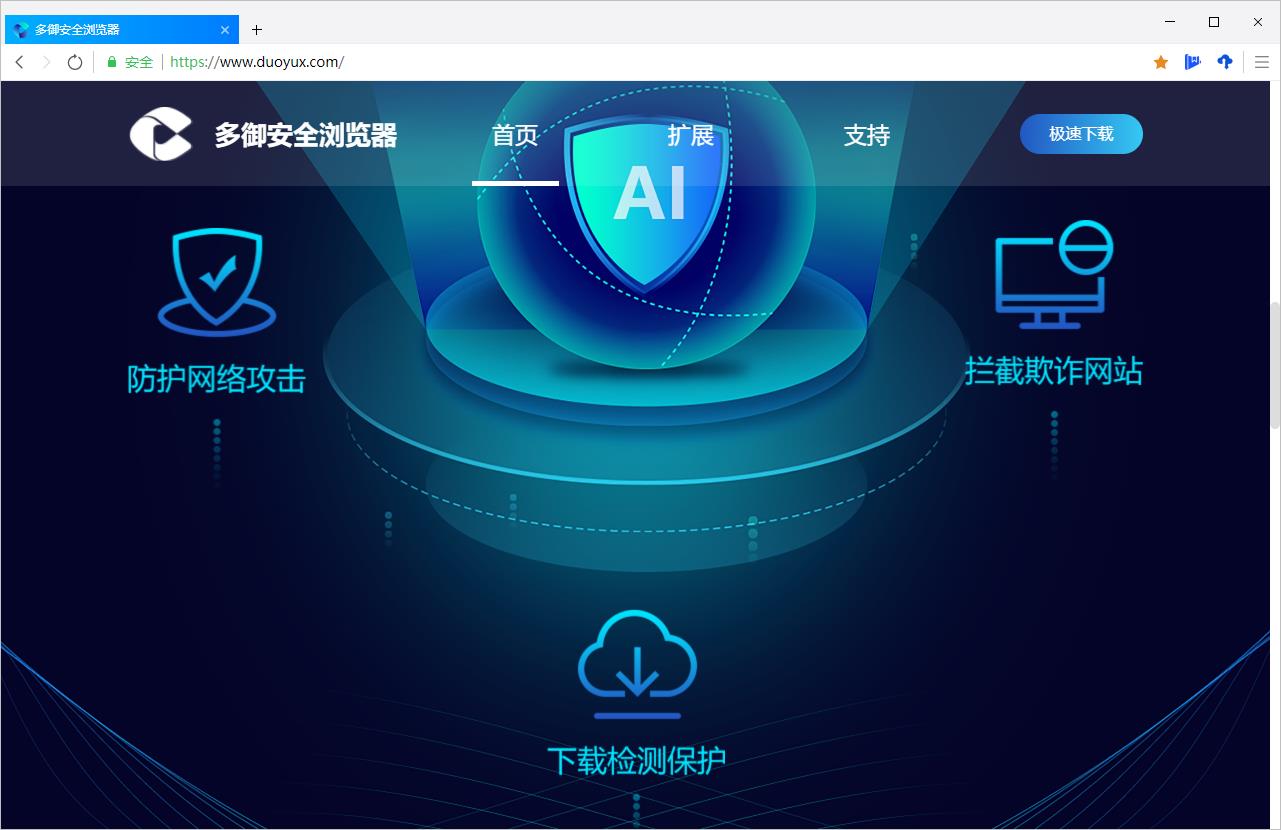The width and height of the screenshot is (1281, 830).
Task: Select the 多御安全浏览器 browser tab
Action: 110,29
